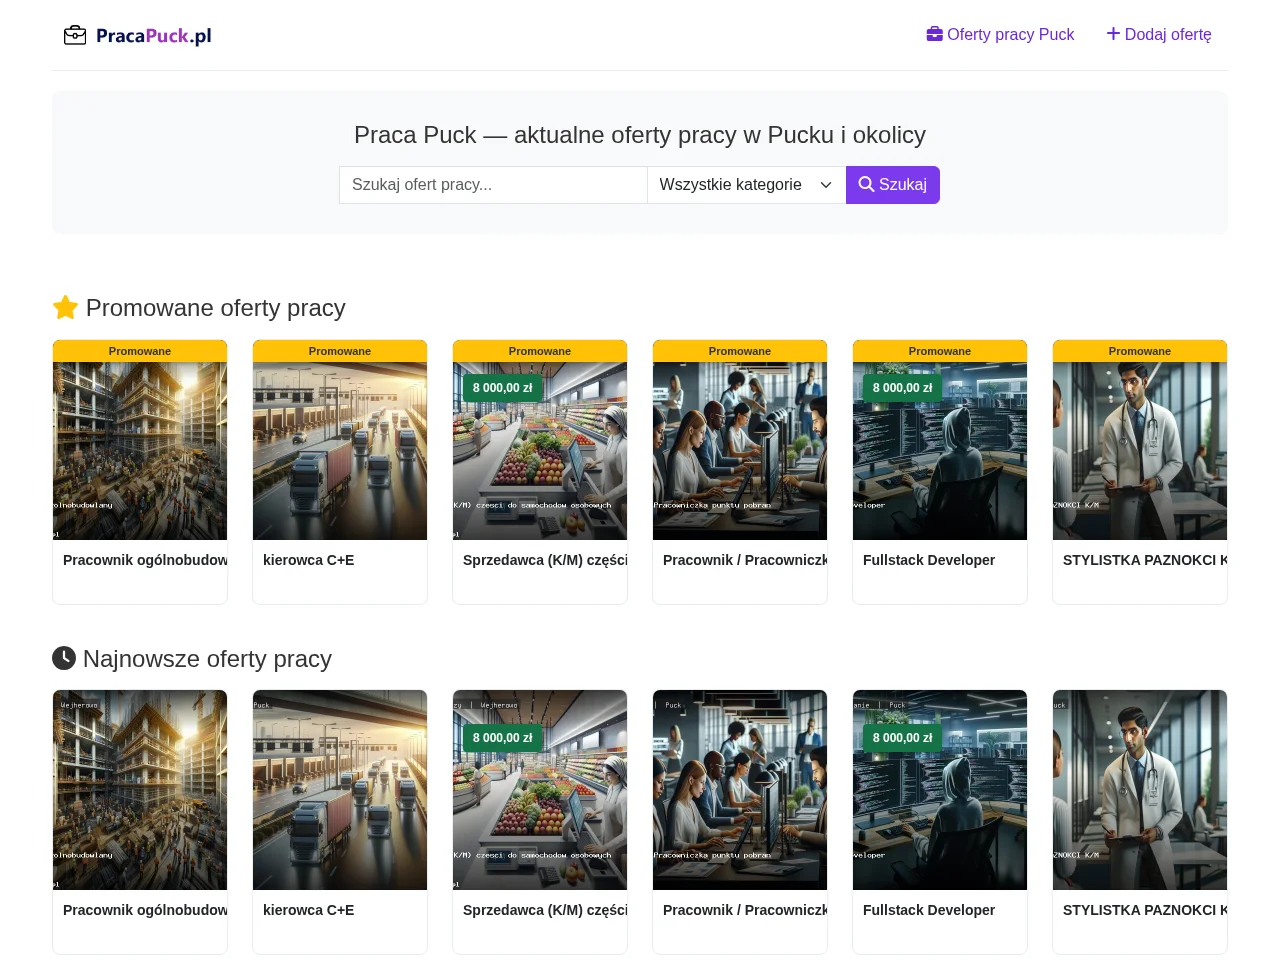Screen dimensions: 1280x960
Task: Click the clock icon beside Najnowsze oferty pracy
Action: pos(64,658)
